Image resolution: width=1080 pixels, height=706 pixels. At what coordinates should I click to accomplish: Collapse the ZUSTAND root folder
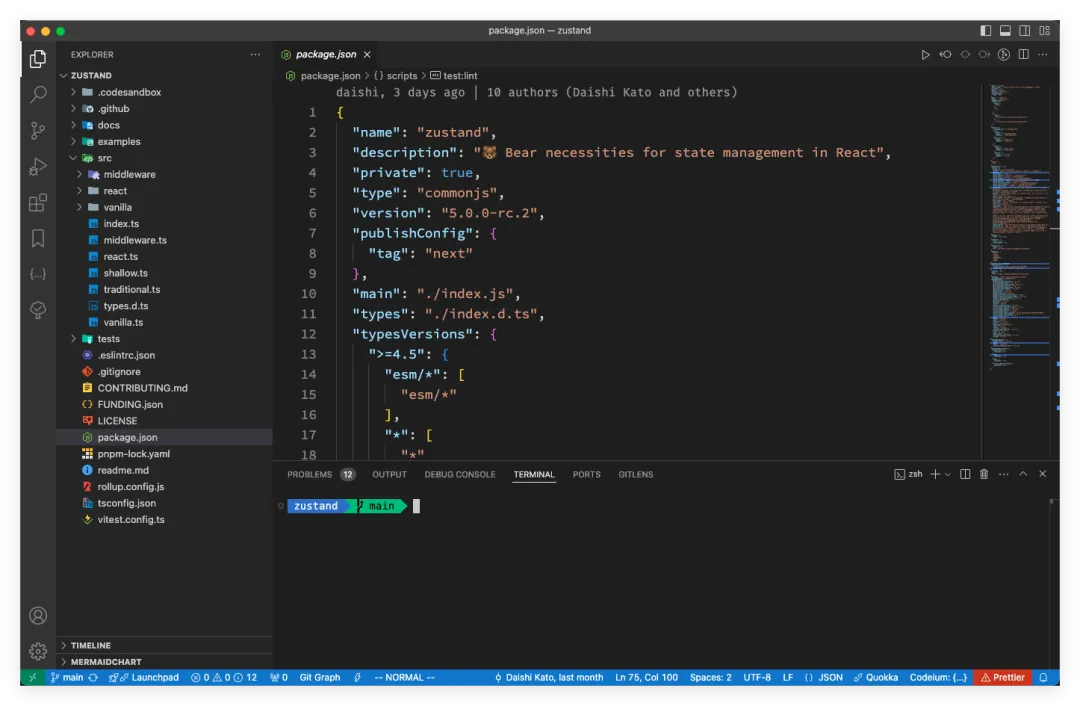[164, 75]
